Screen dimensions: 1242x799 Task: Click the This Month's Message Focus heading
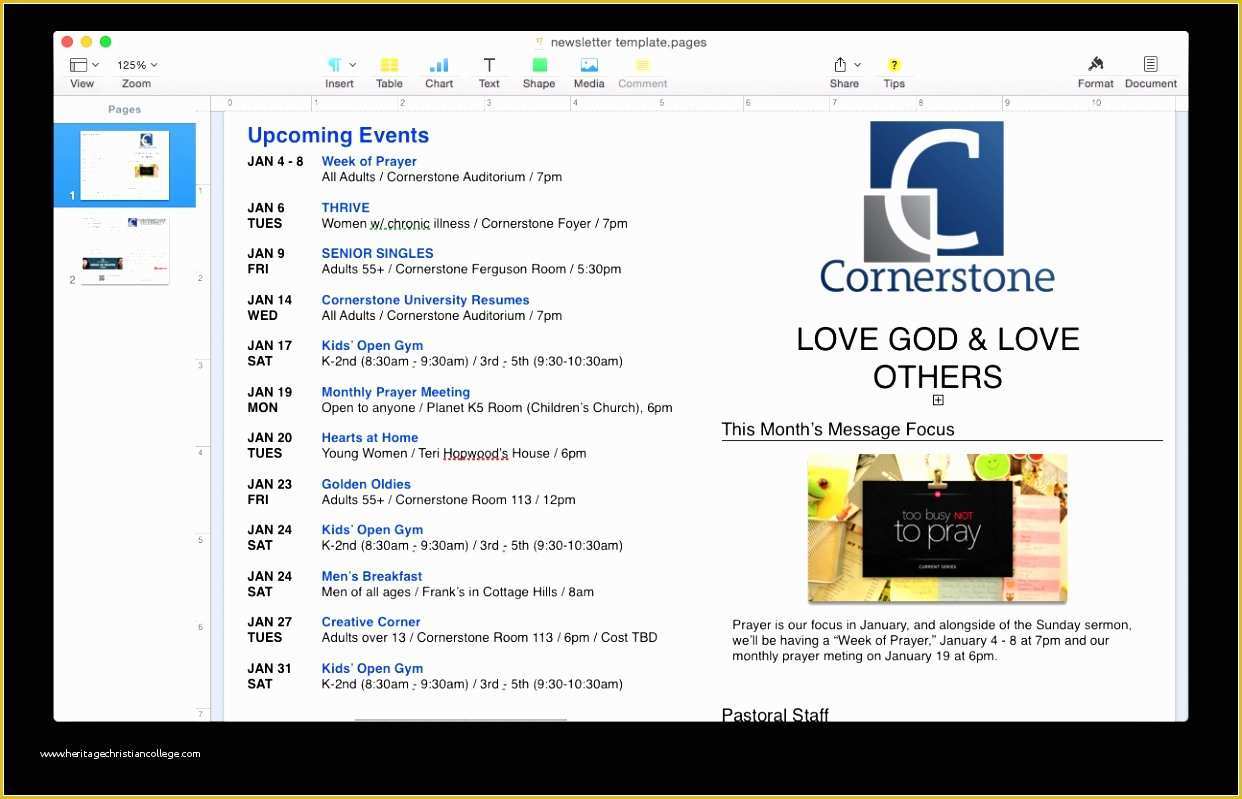(x=838, y=429)
